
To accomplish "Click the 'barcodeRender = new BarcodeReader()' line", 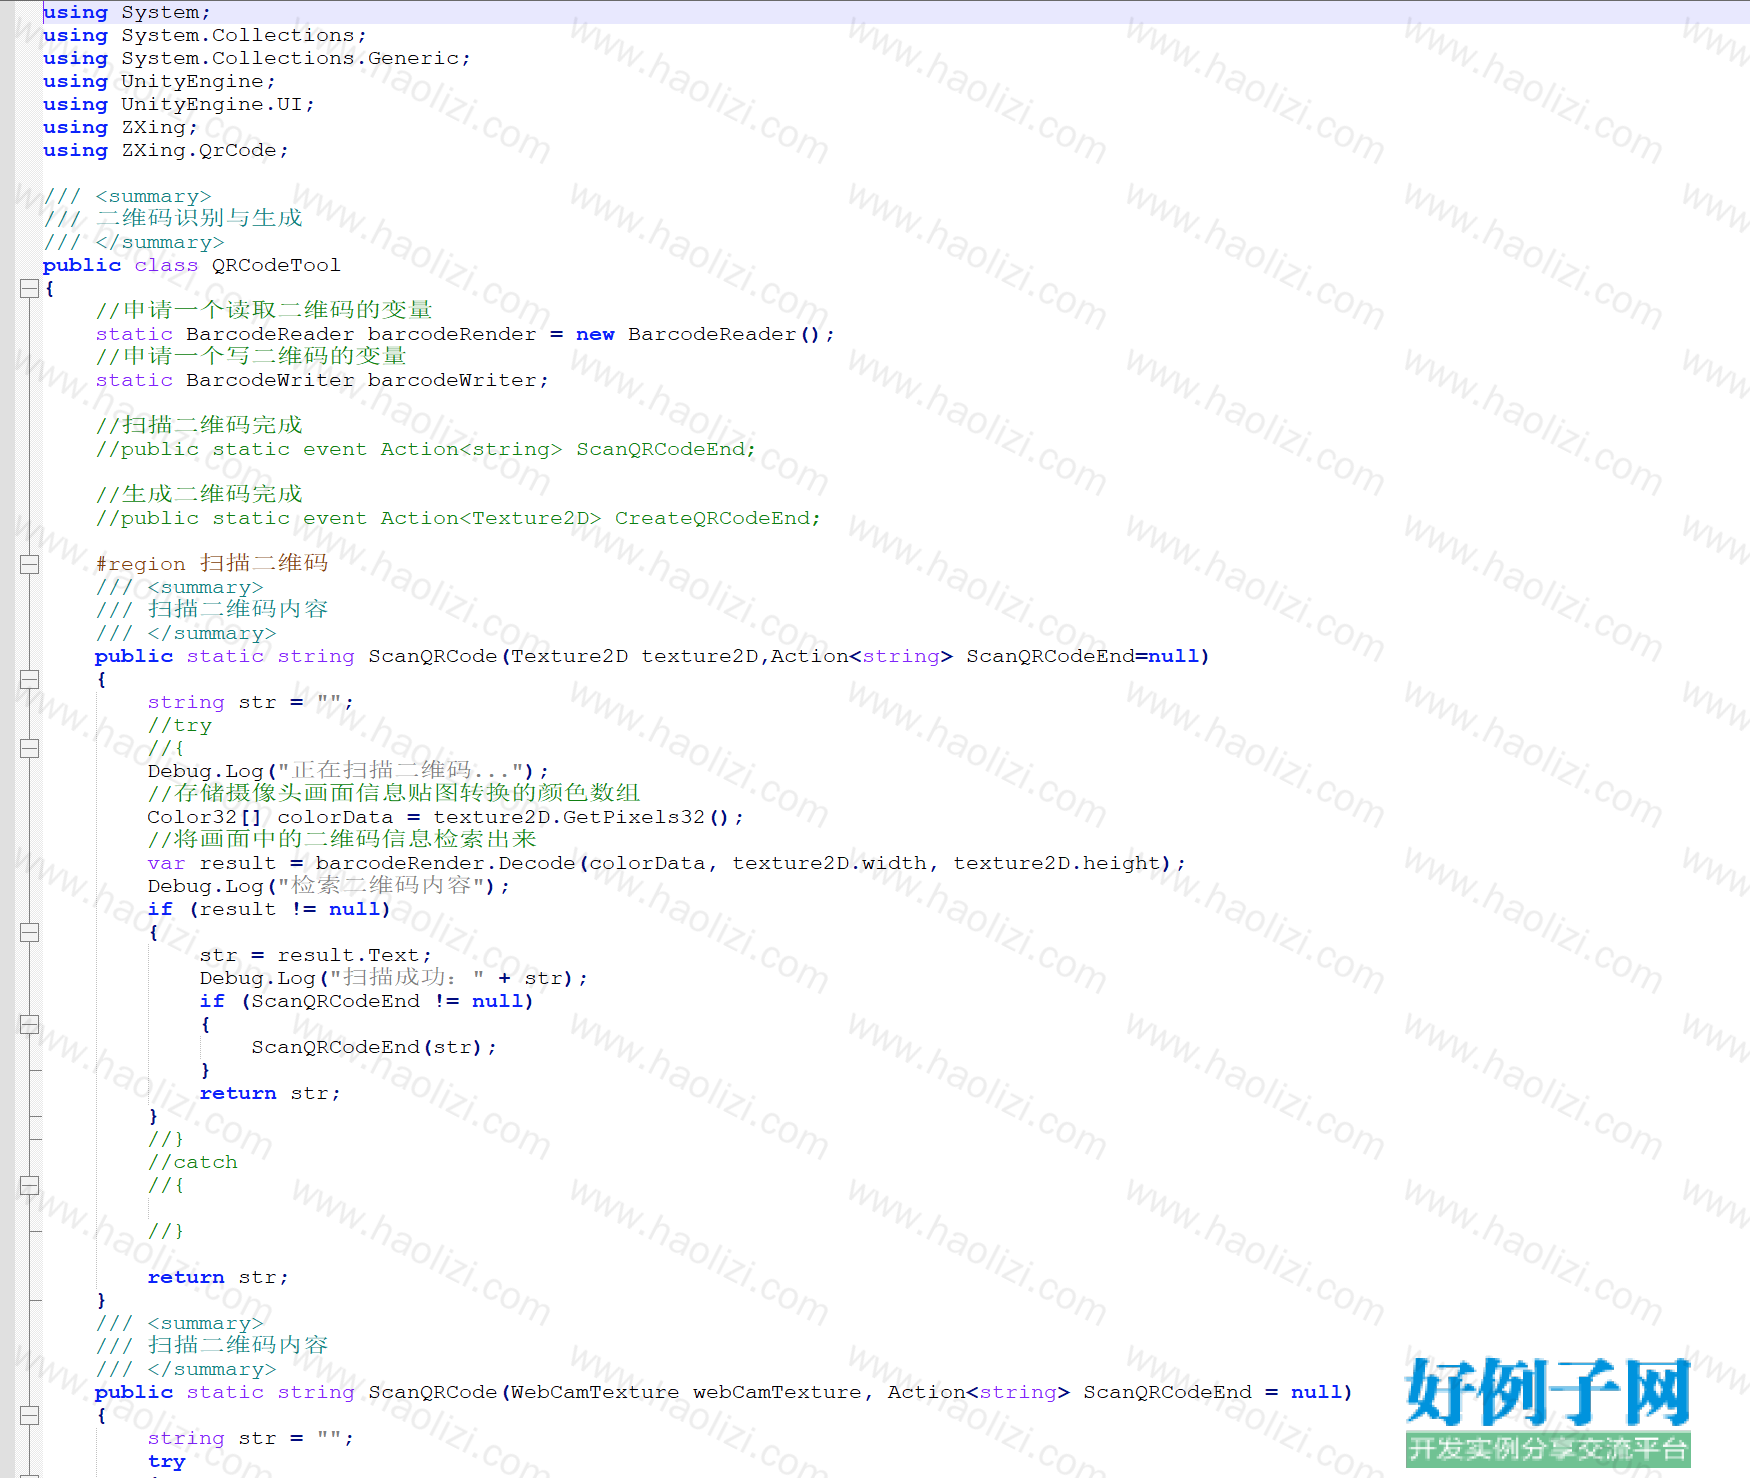I will click(x=465, y=334).
